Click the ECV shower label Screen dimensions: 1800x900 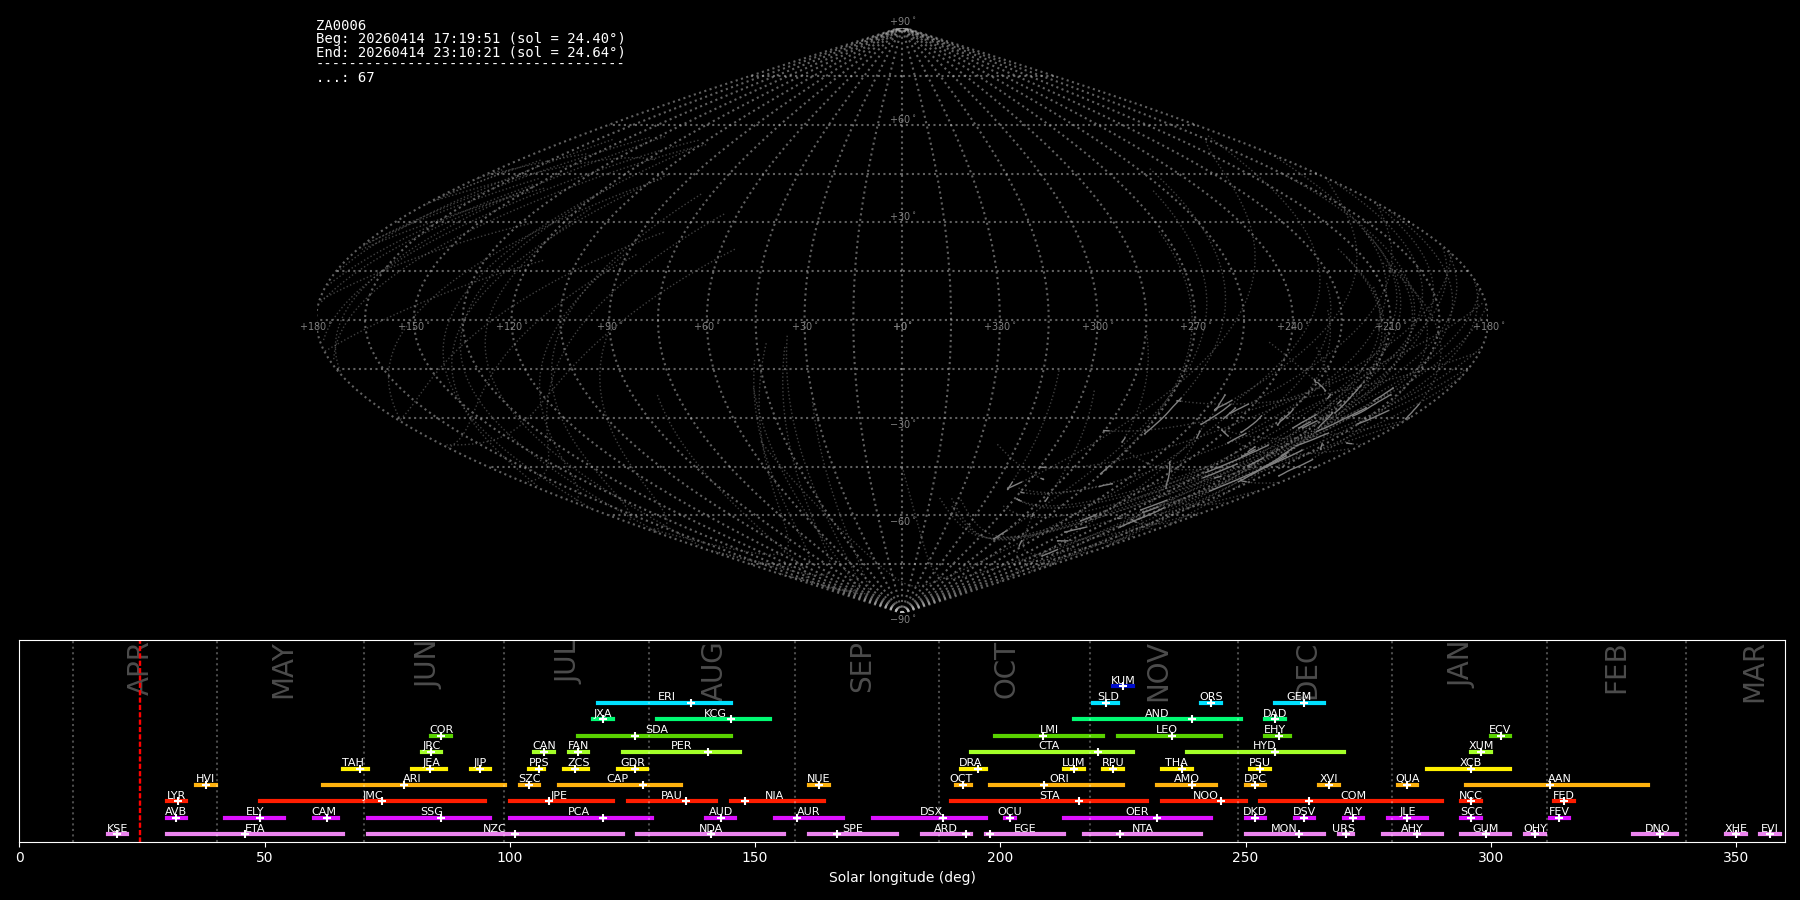pos(1500,730)
